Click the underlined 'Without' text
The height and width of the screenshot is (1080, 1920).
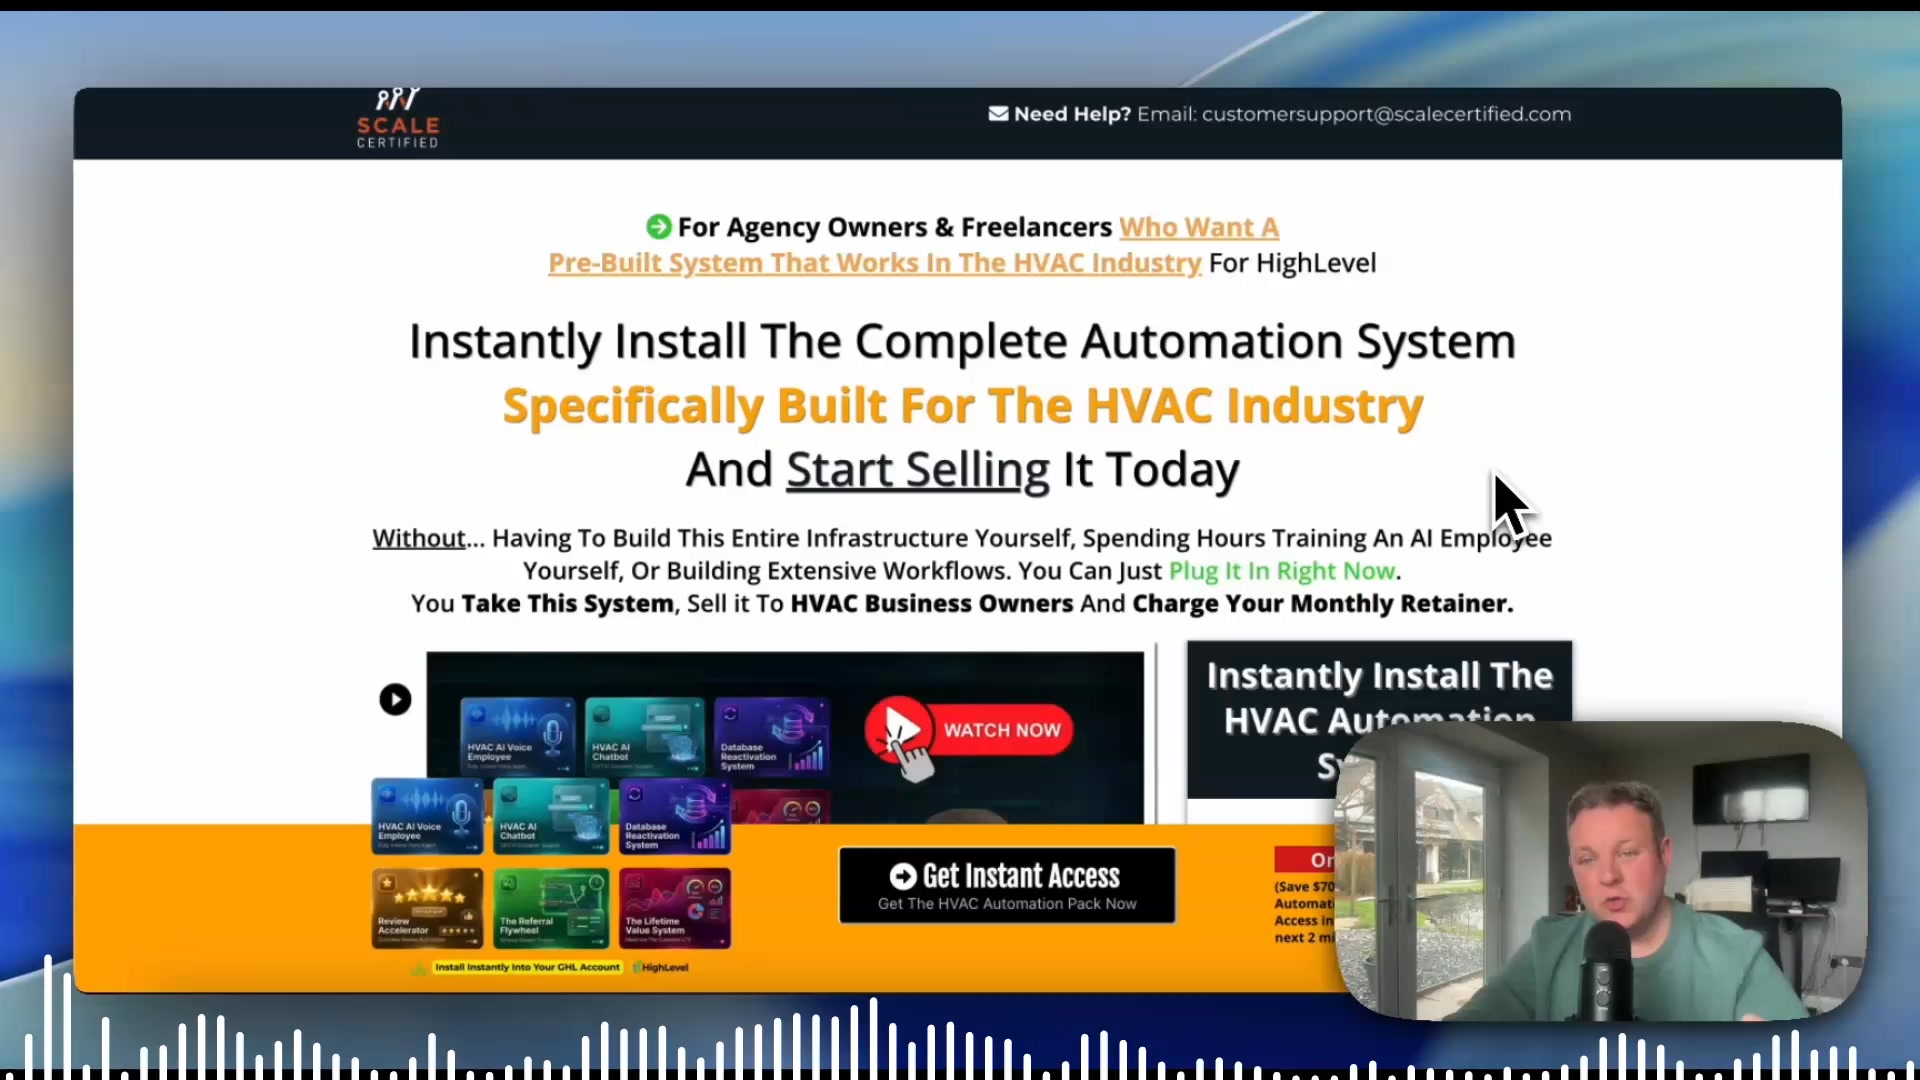[x=418, y=538]
